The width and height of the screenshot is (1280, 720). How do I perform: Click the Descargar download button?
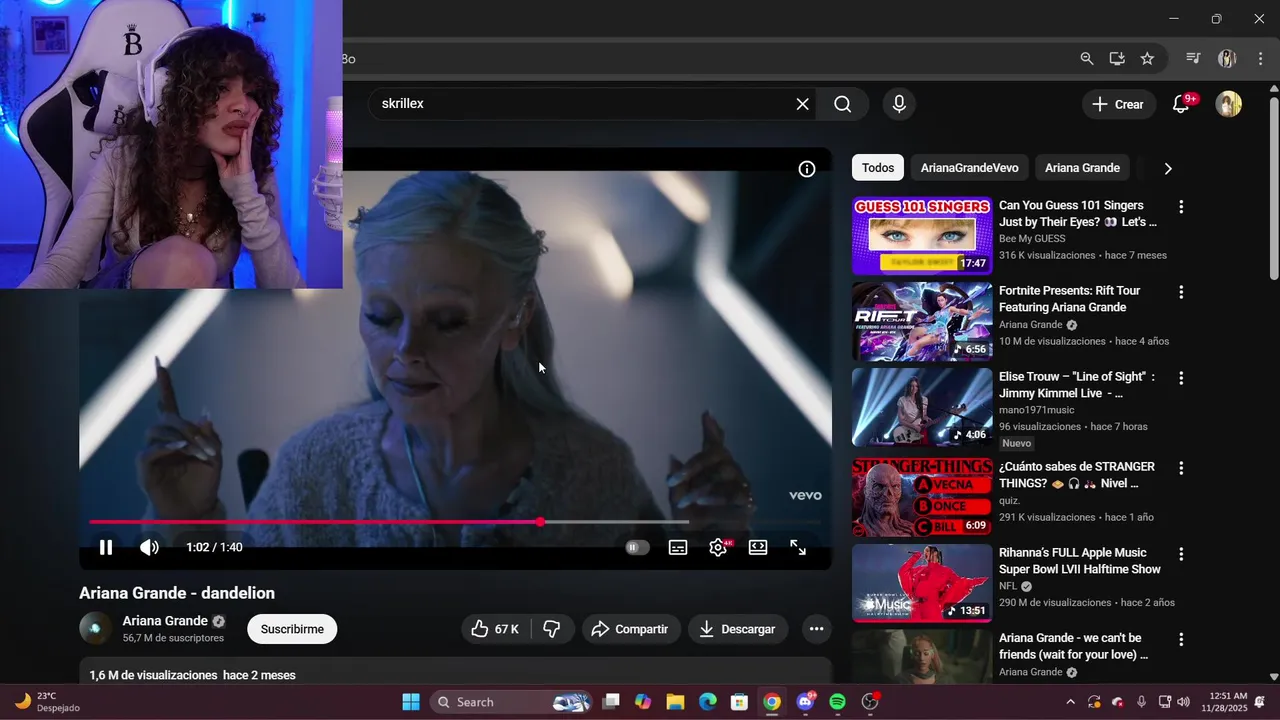tap(738, 629)
